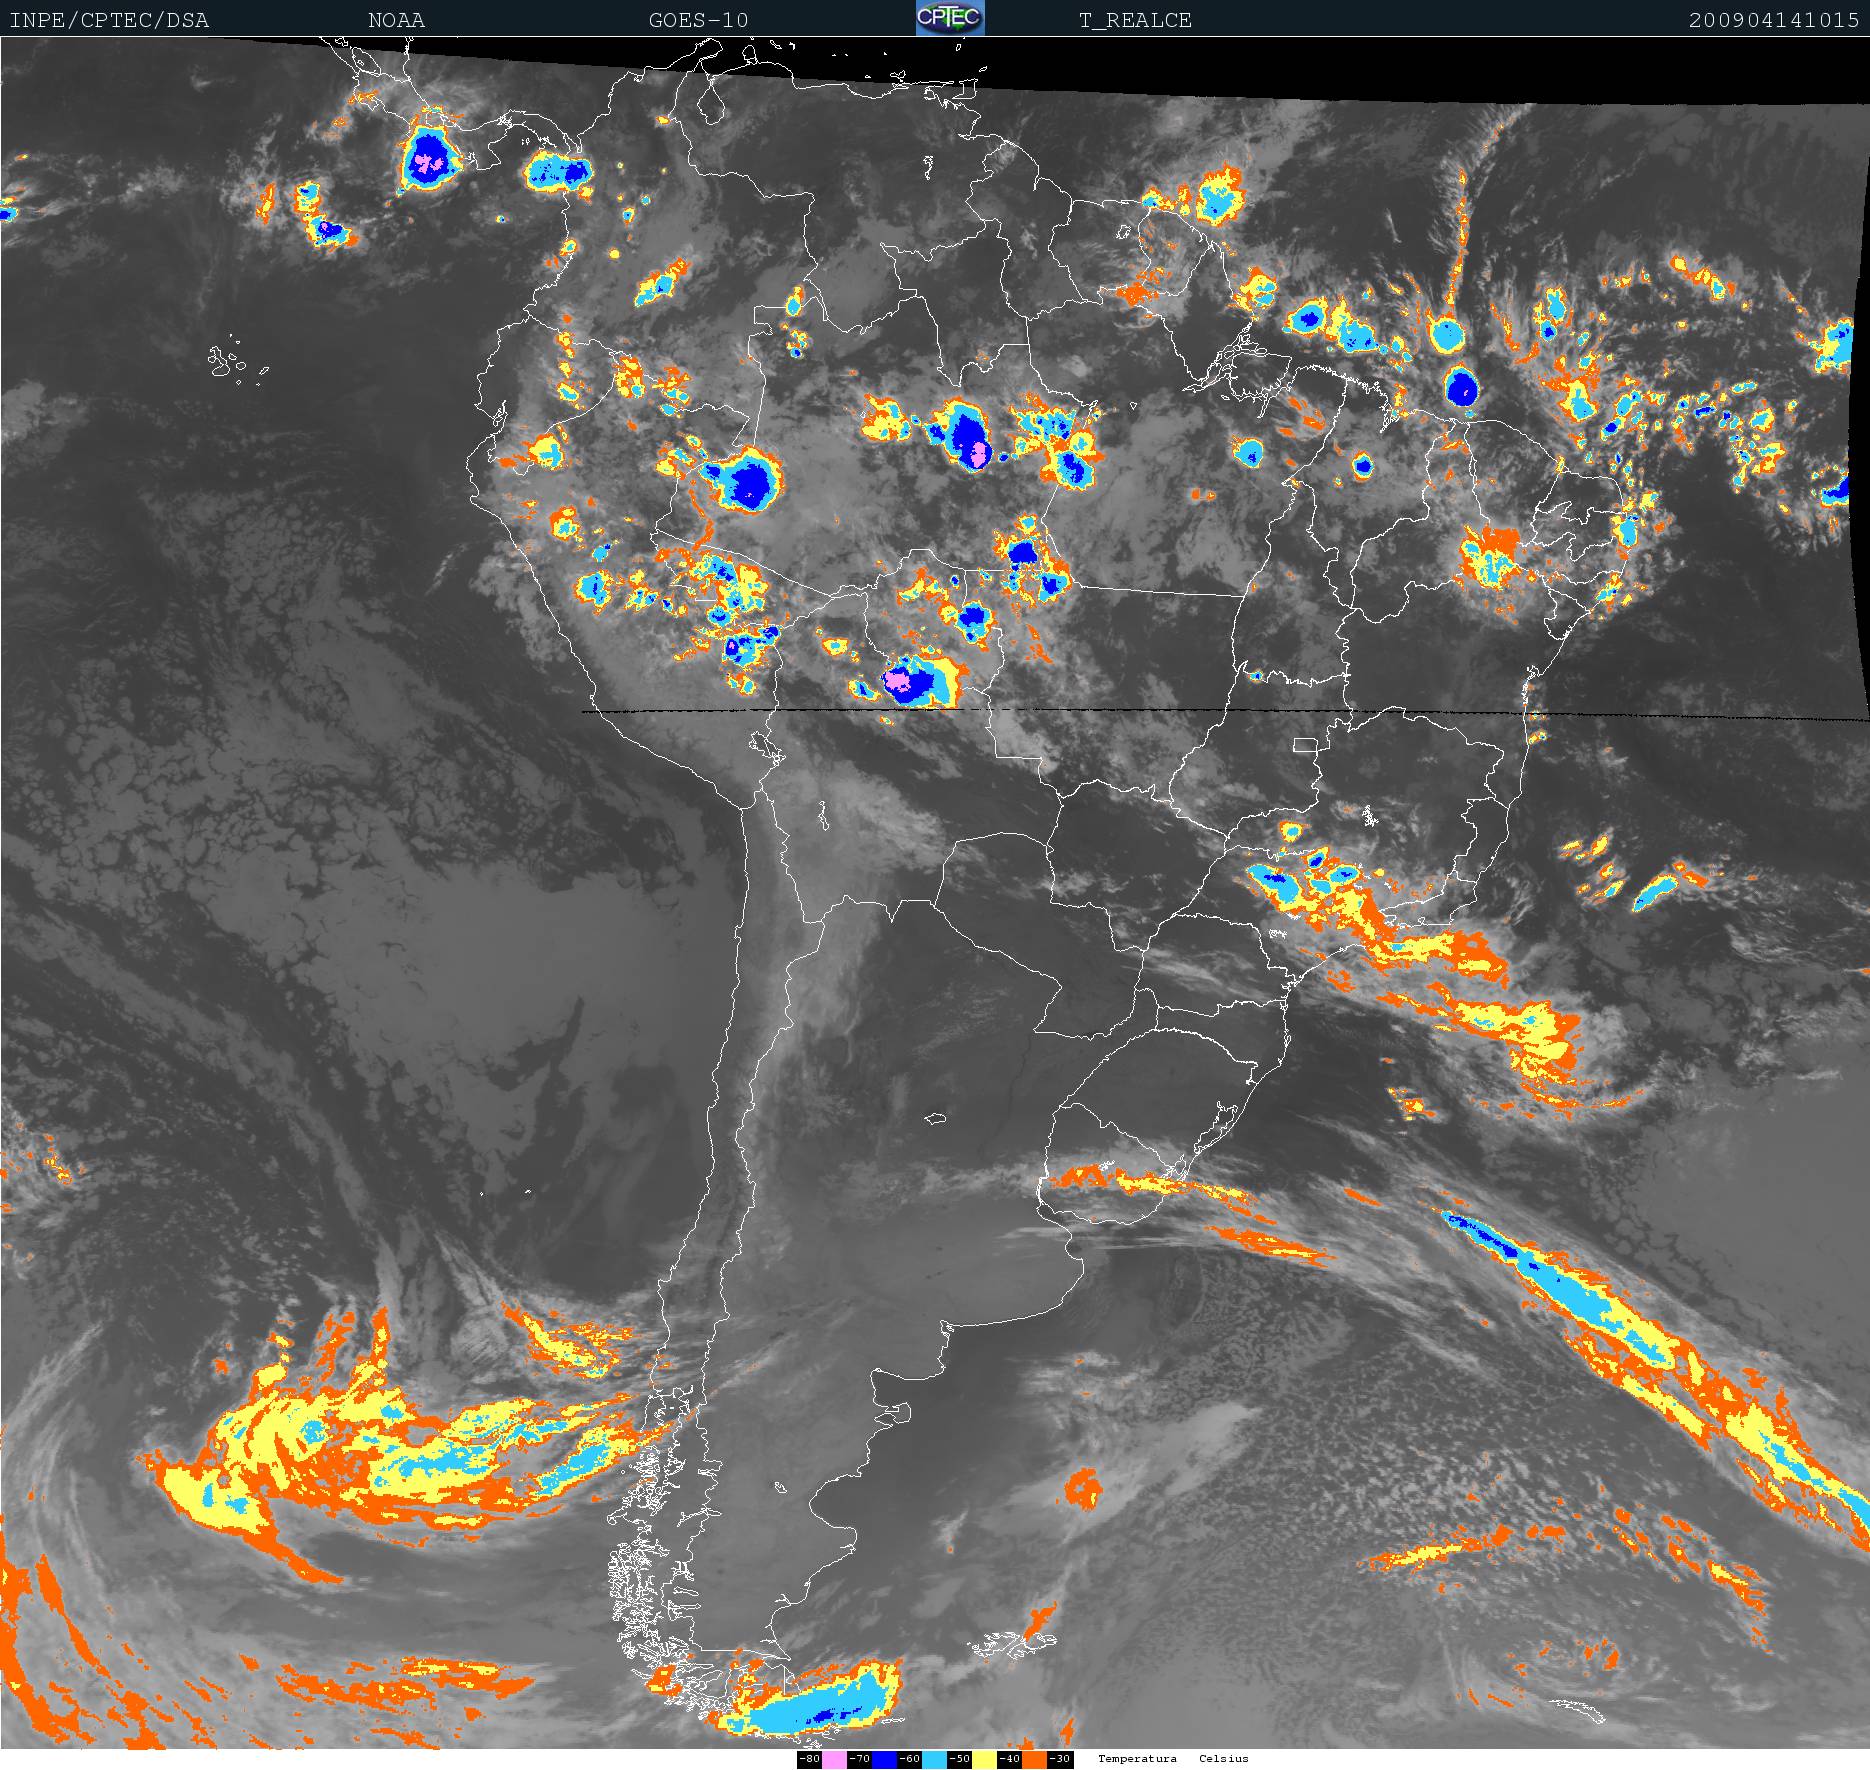This screenshot has width=1870, height=1770.
Task: Click the -30 legend value
Action: coord(1060,1759)
